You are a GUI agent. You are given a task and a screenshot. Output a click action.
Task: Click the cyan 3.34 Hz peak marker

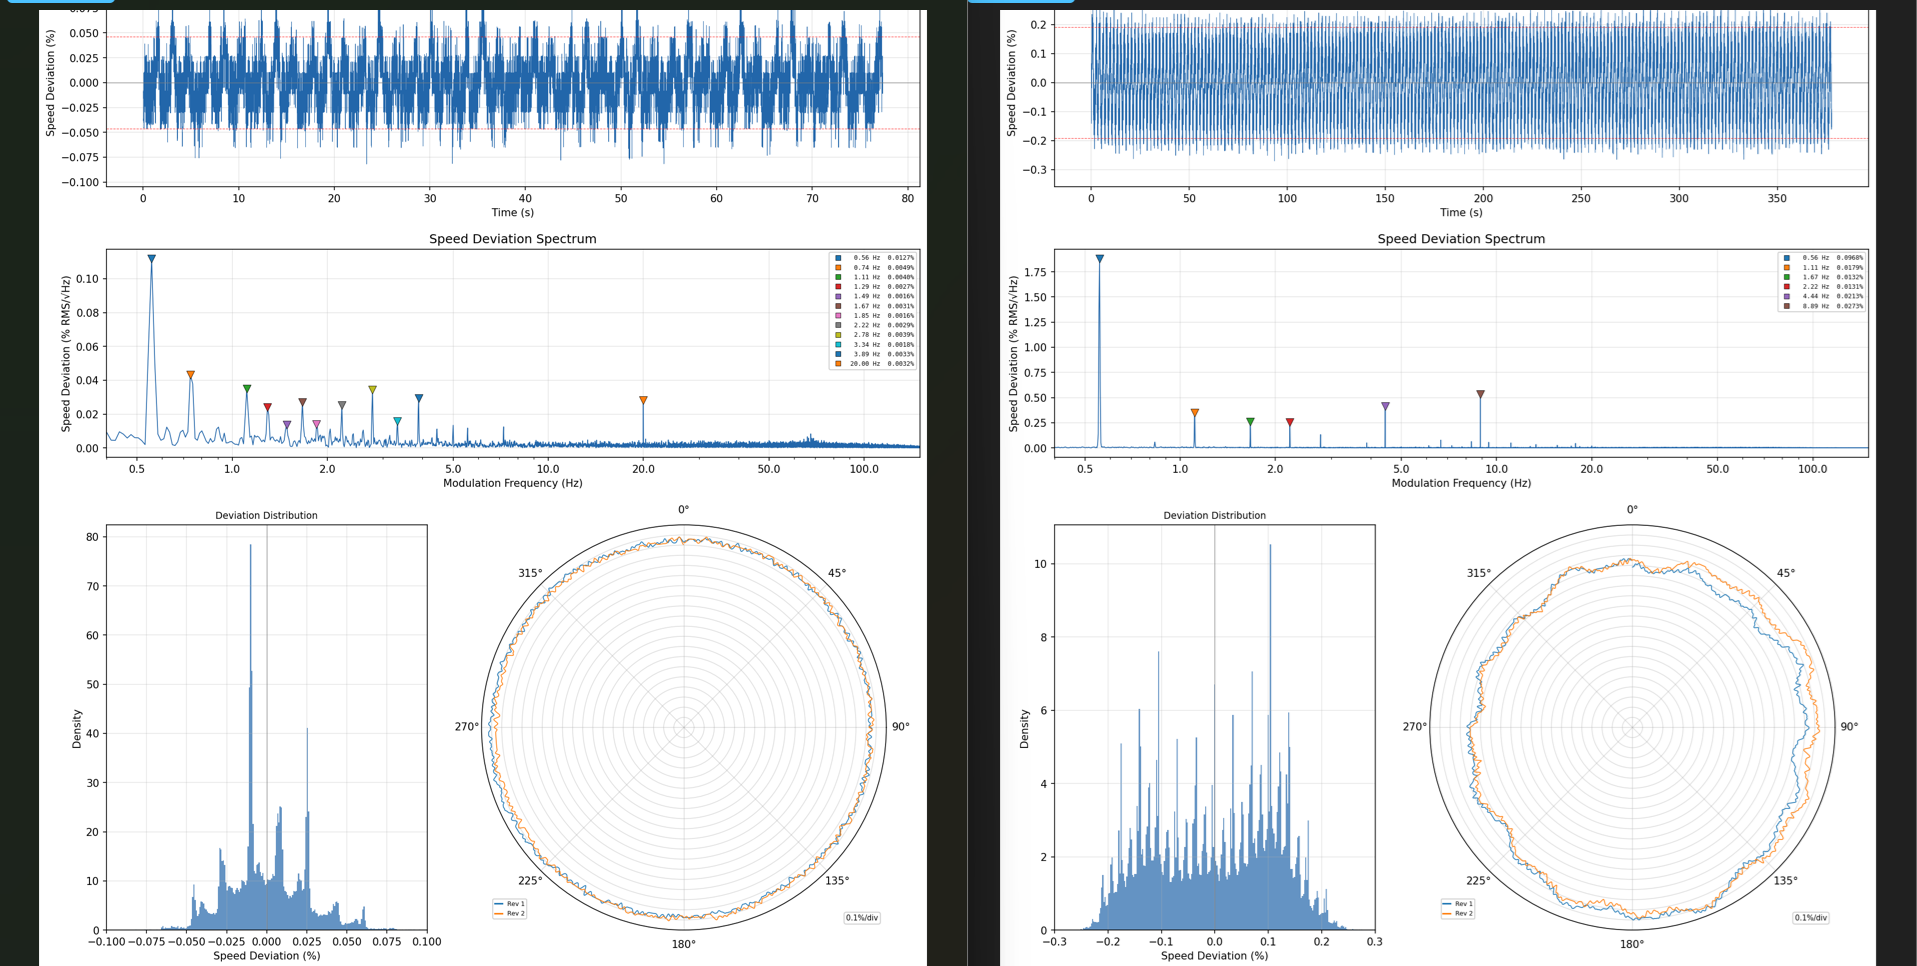tap(397, 421)
